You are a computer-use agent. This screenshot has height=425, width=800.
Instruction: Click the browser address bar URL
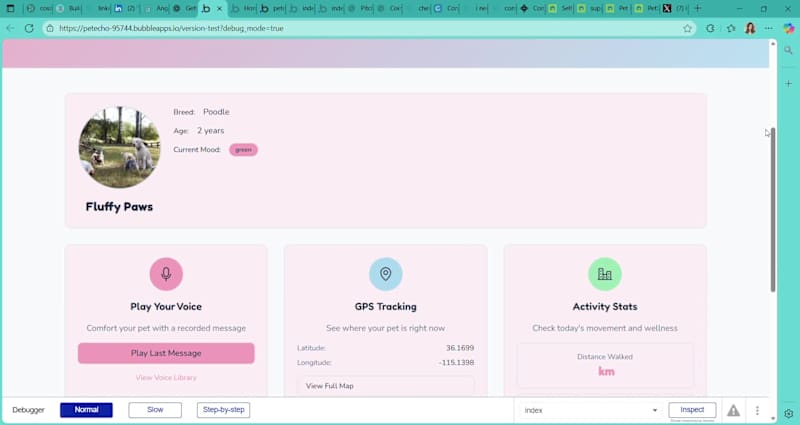171,29
